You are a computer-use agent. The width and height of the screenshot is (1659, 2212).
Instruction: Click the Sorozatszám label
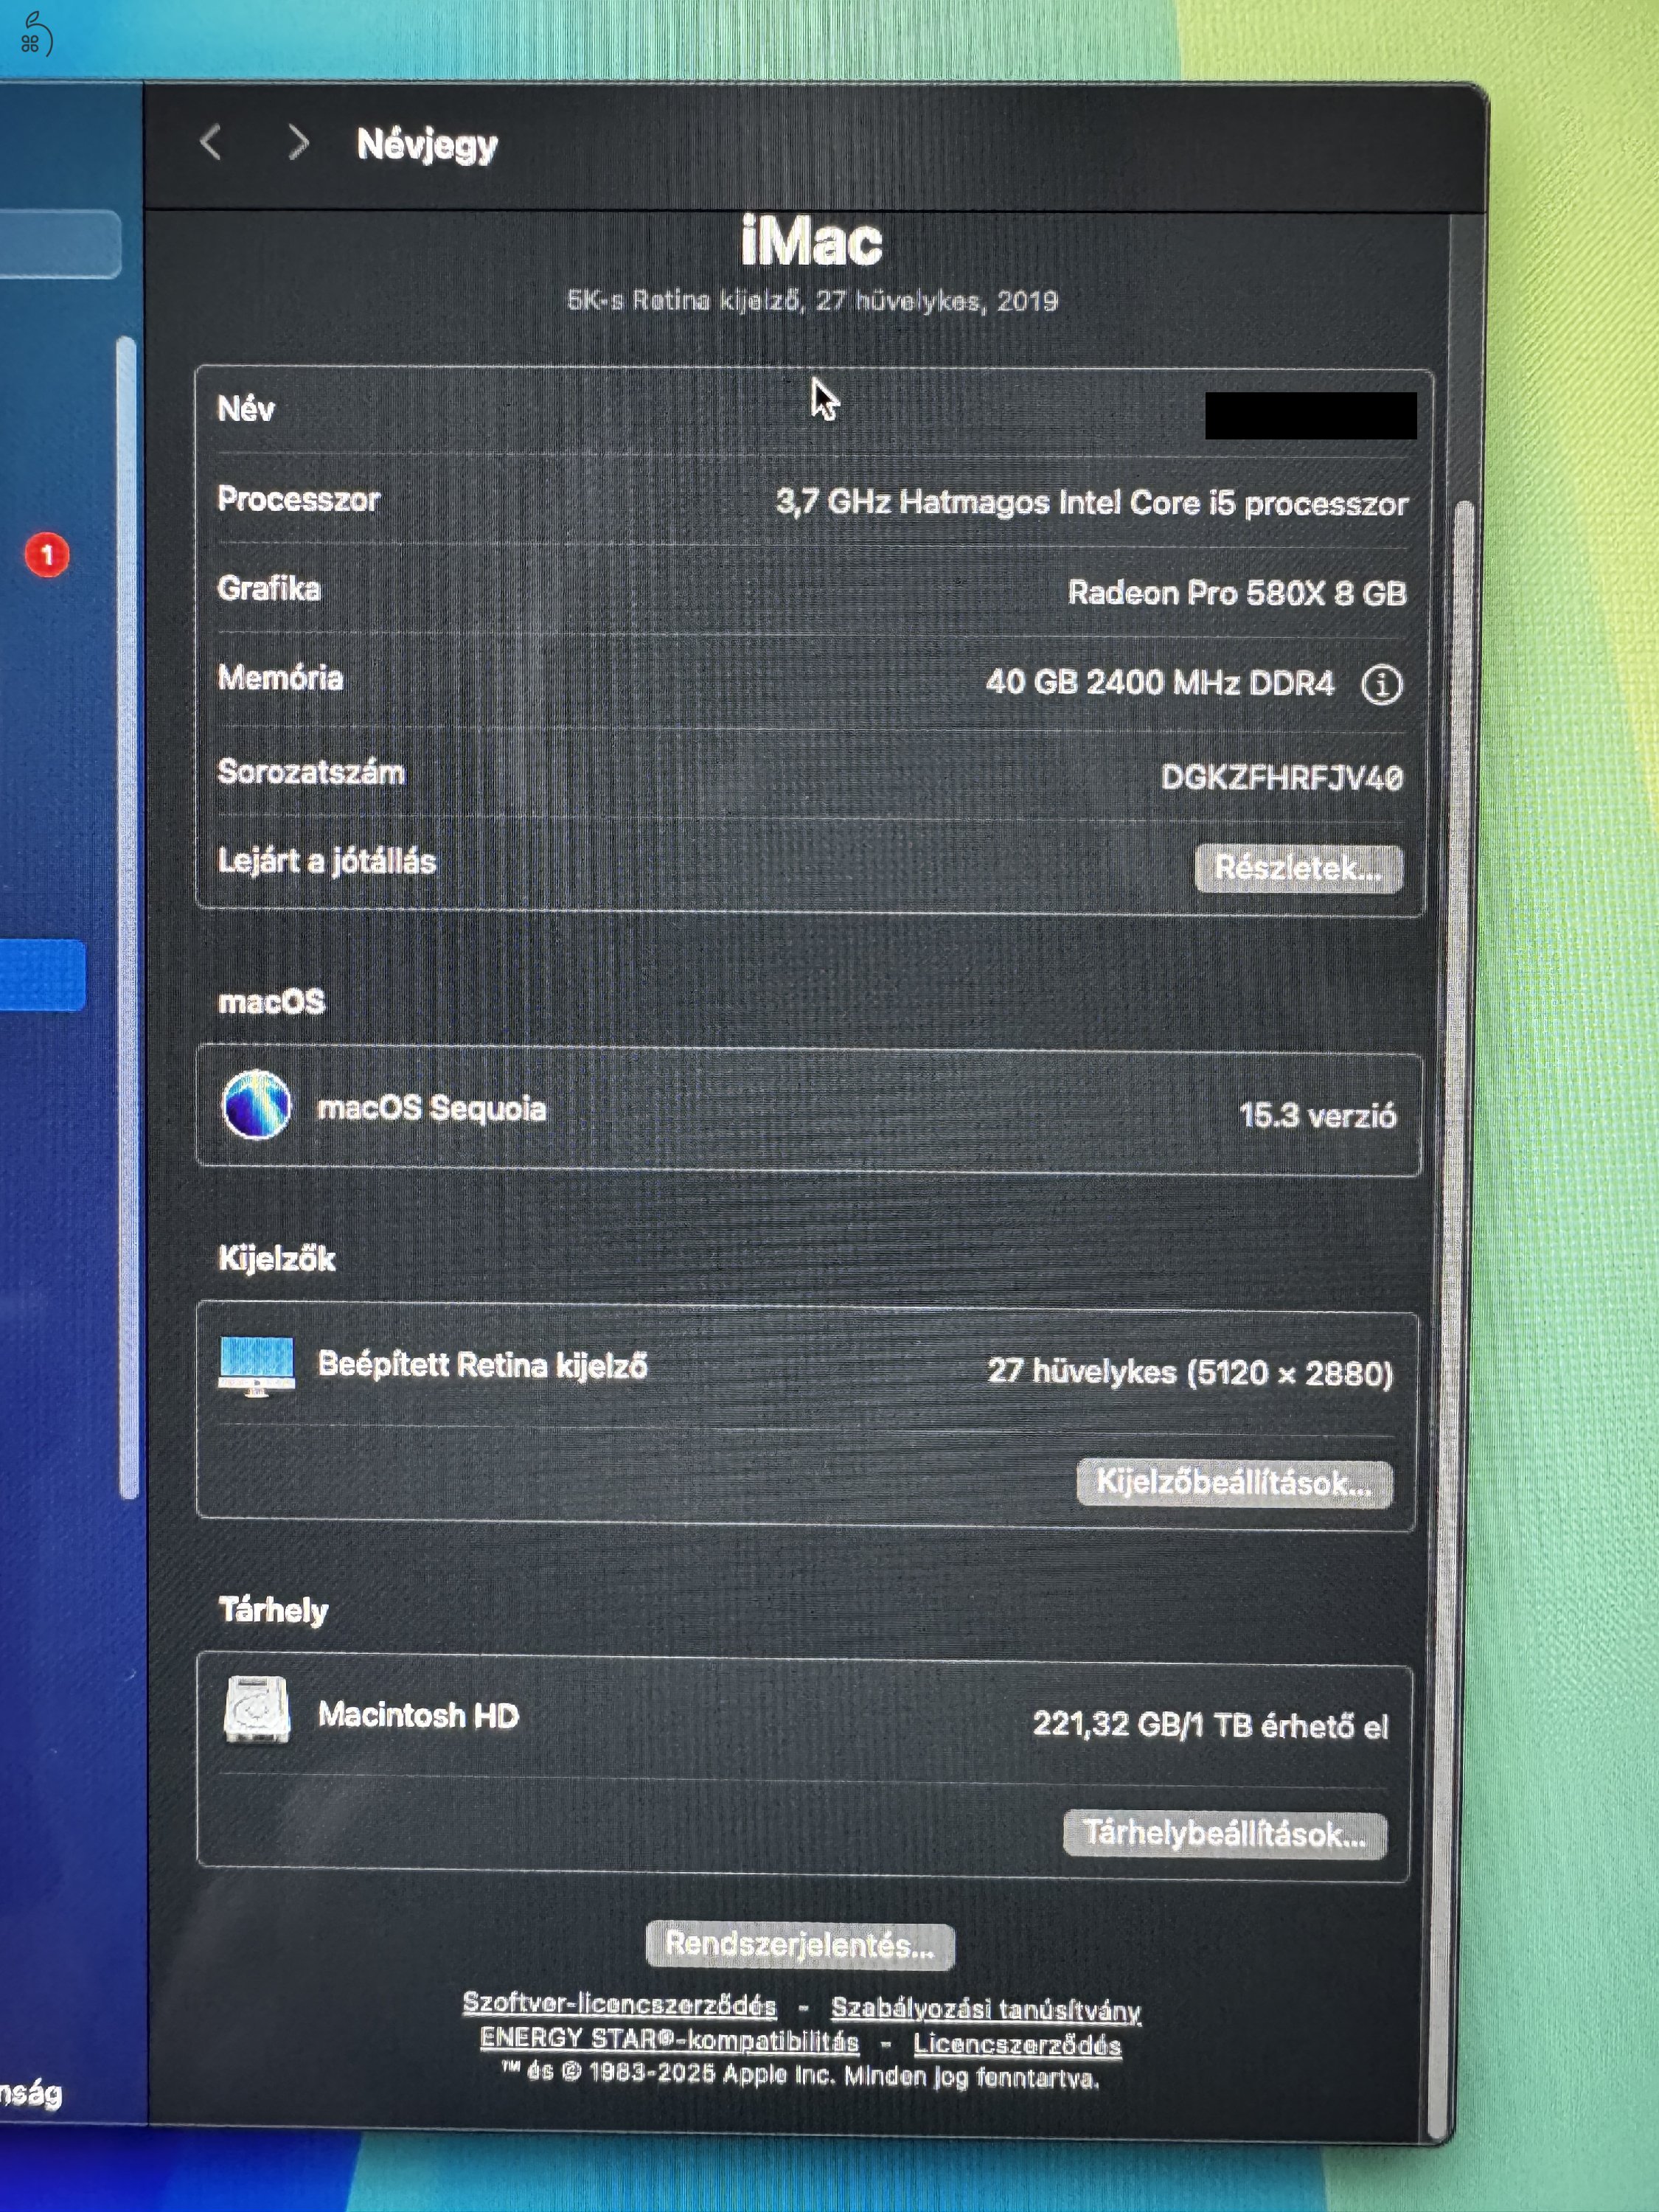[311, 772]
